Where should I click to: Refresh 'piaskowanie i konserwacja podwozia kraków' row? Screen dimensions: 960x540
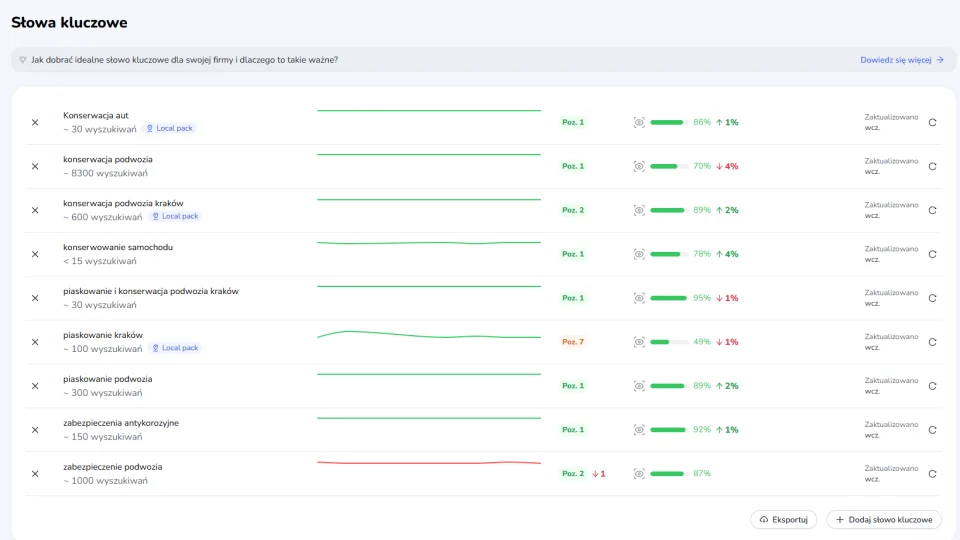click(932, 298)
